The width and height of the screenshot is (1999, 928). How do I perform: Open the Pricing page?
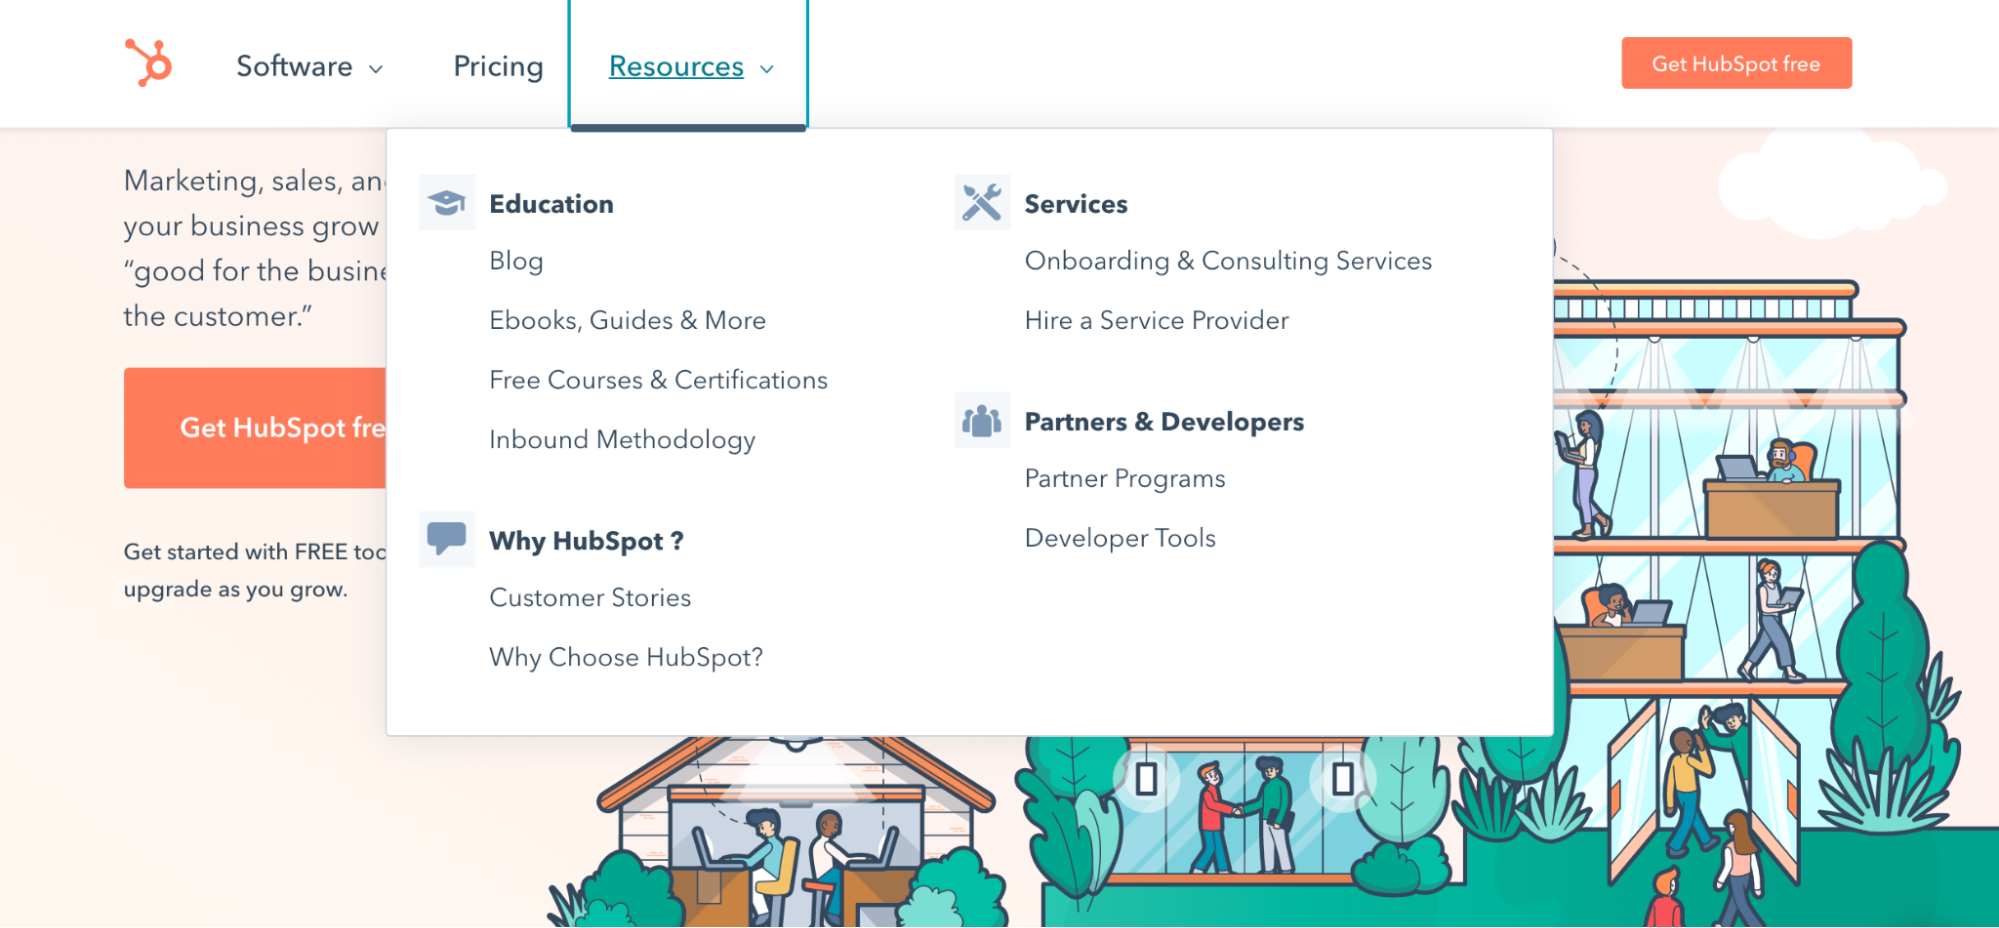(x=498, y=66)
